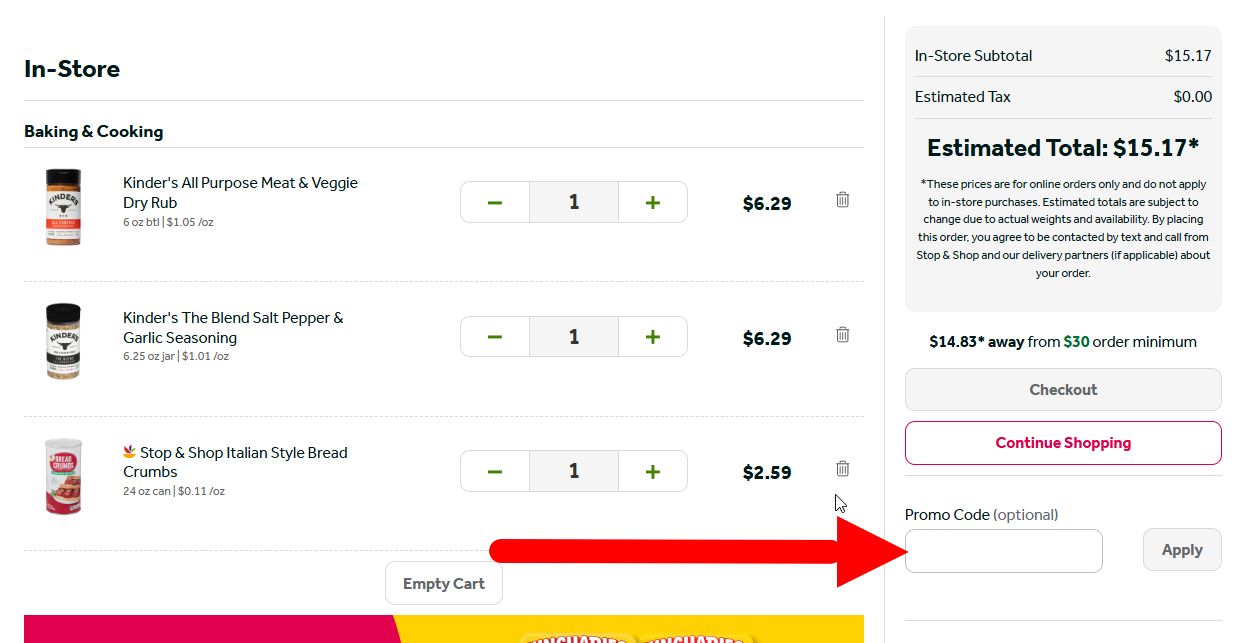Increase Blend Seasoning quantity with plus icon

point(652,336)
